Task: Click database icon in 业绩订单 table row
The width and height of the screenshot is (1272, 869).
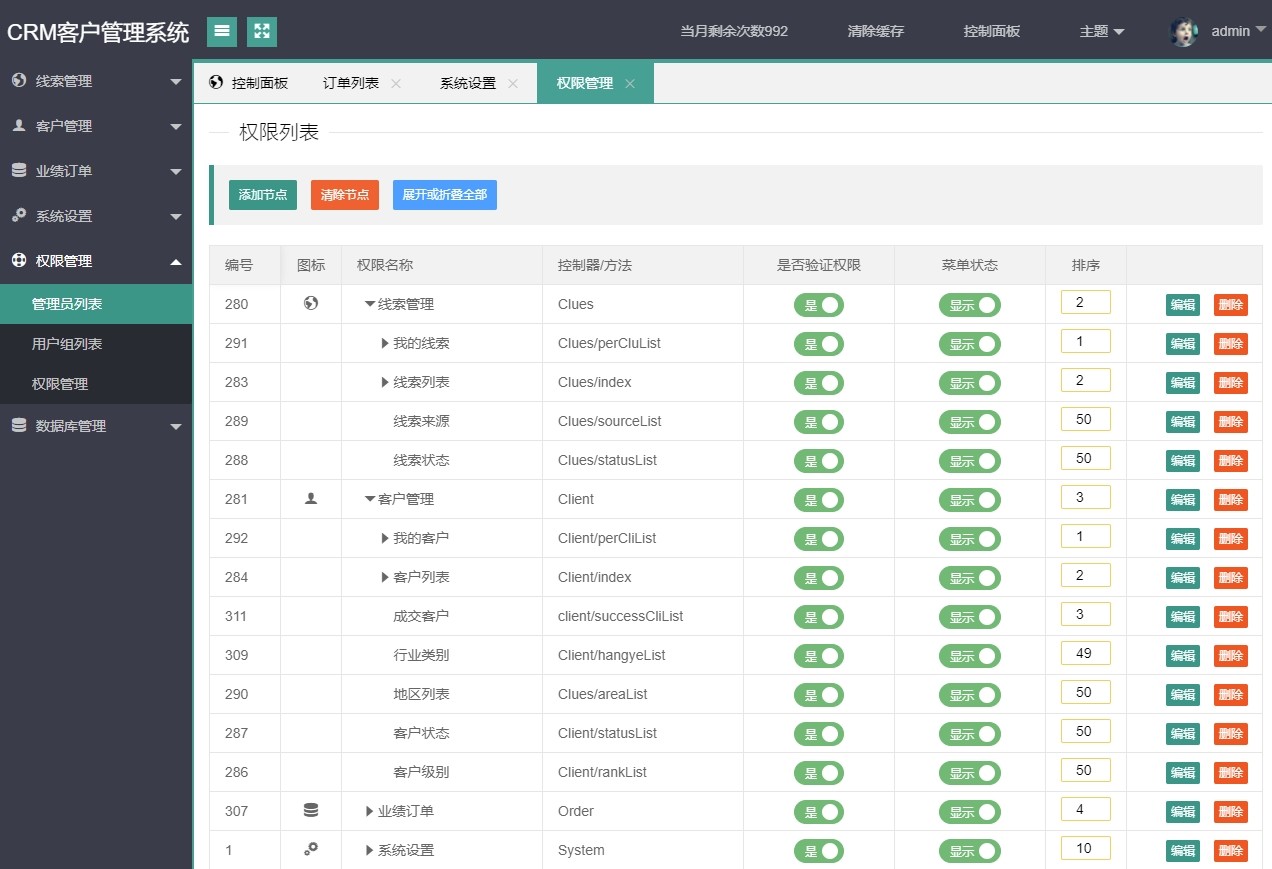Action: (311, 811)
